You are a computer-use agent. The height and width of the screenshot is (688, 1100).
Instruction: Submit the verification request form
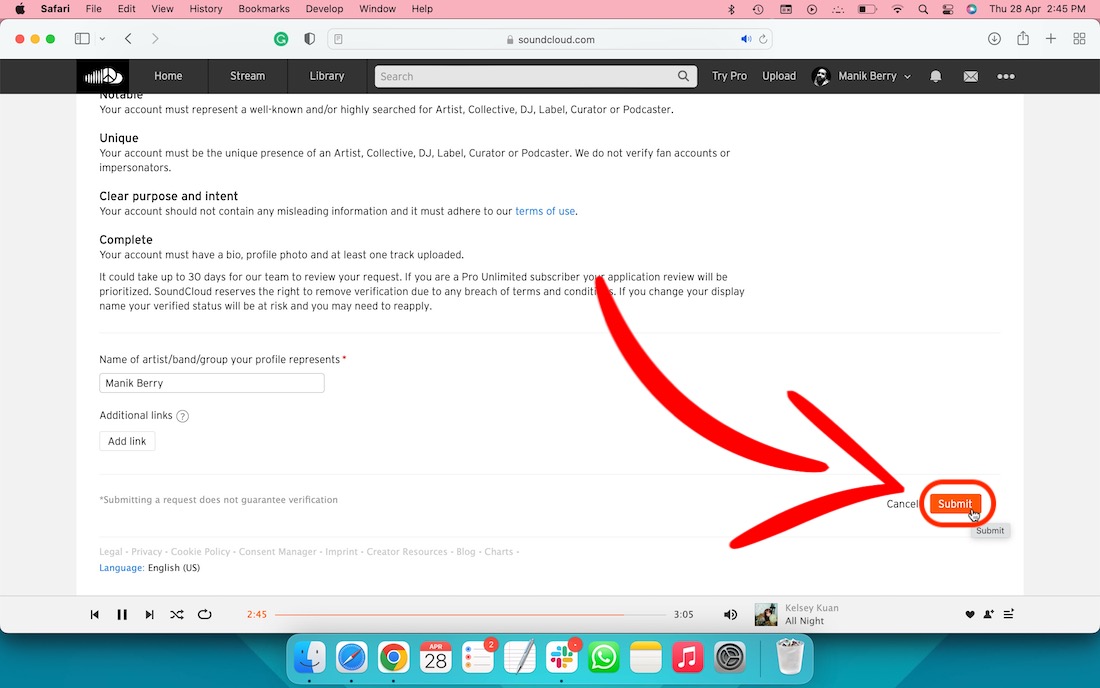(954, 504)
